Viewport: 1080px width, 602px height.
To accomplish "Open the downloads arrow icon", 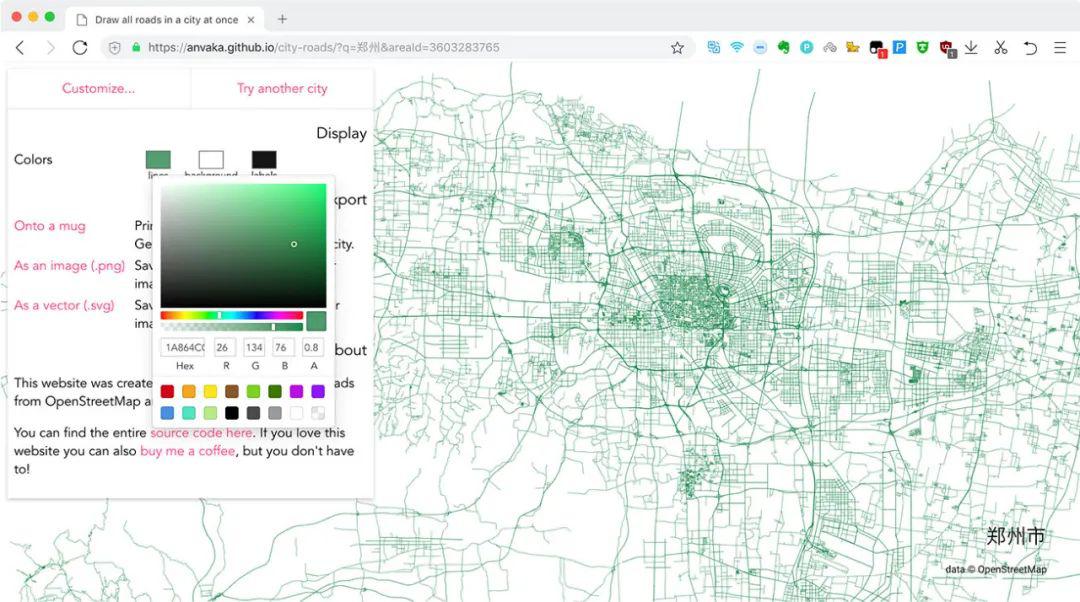I will (971, 47).
